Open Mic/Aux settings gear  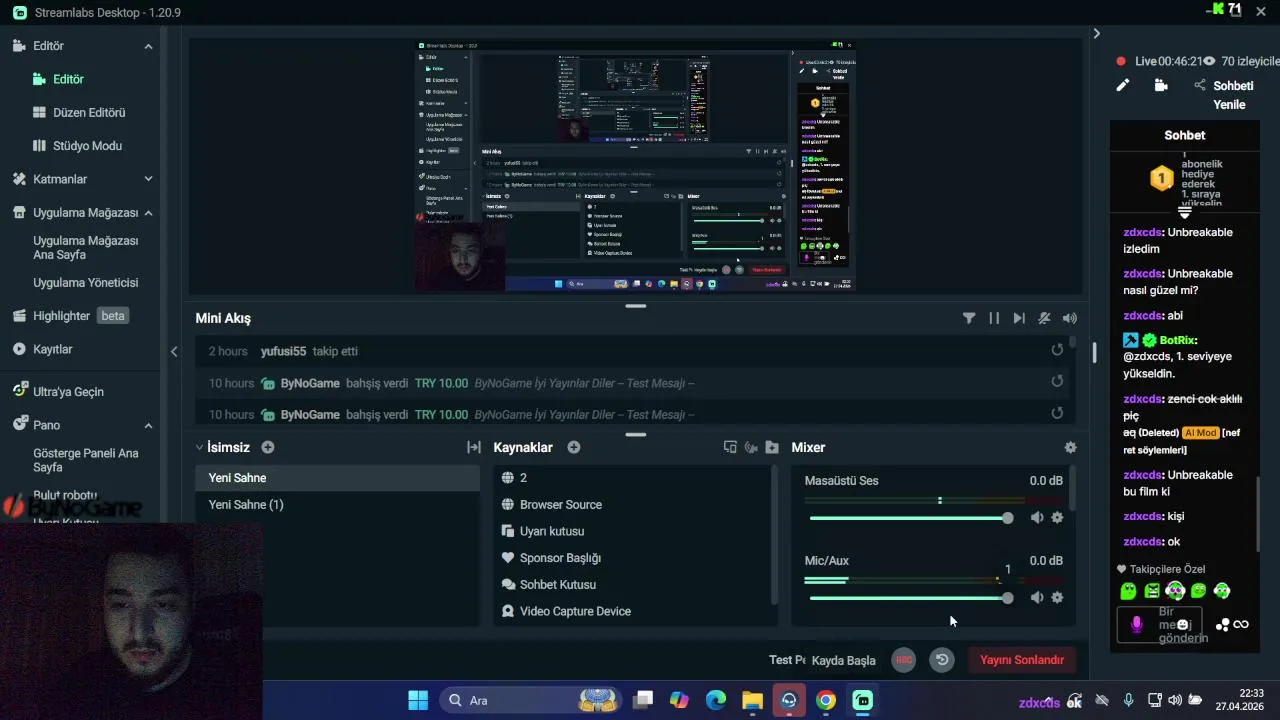(x=1057, y=598)
